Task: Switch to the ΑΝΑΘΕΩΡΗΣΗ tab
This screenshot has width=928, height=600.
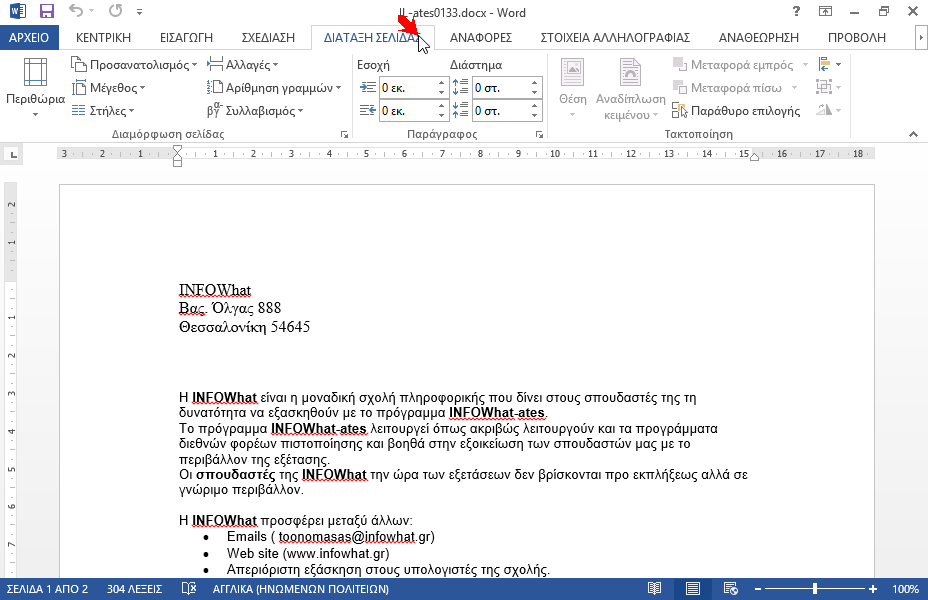Action: tap(759, 38)
